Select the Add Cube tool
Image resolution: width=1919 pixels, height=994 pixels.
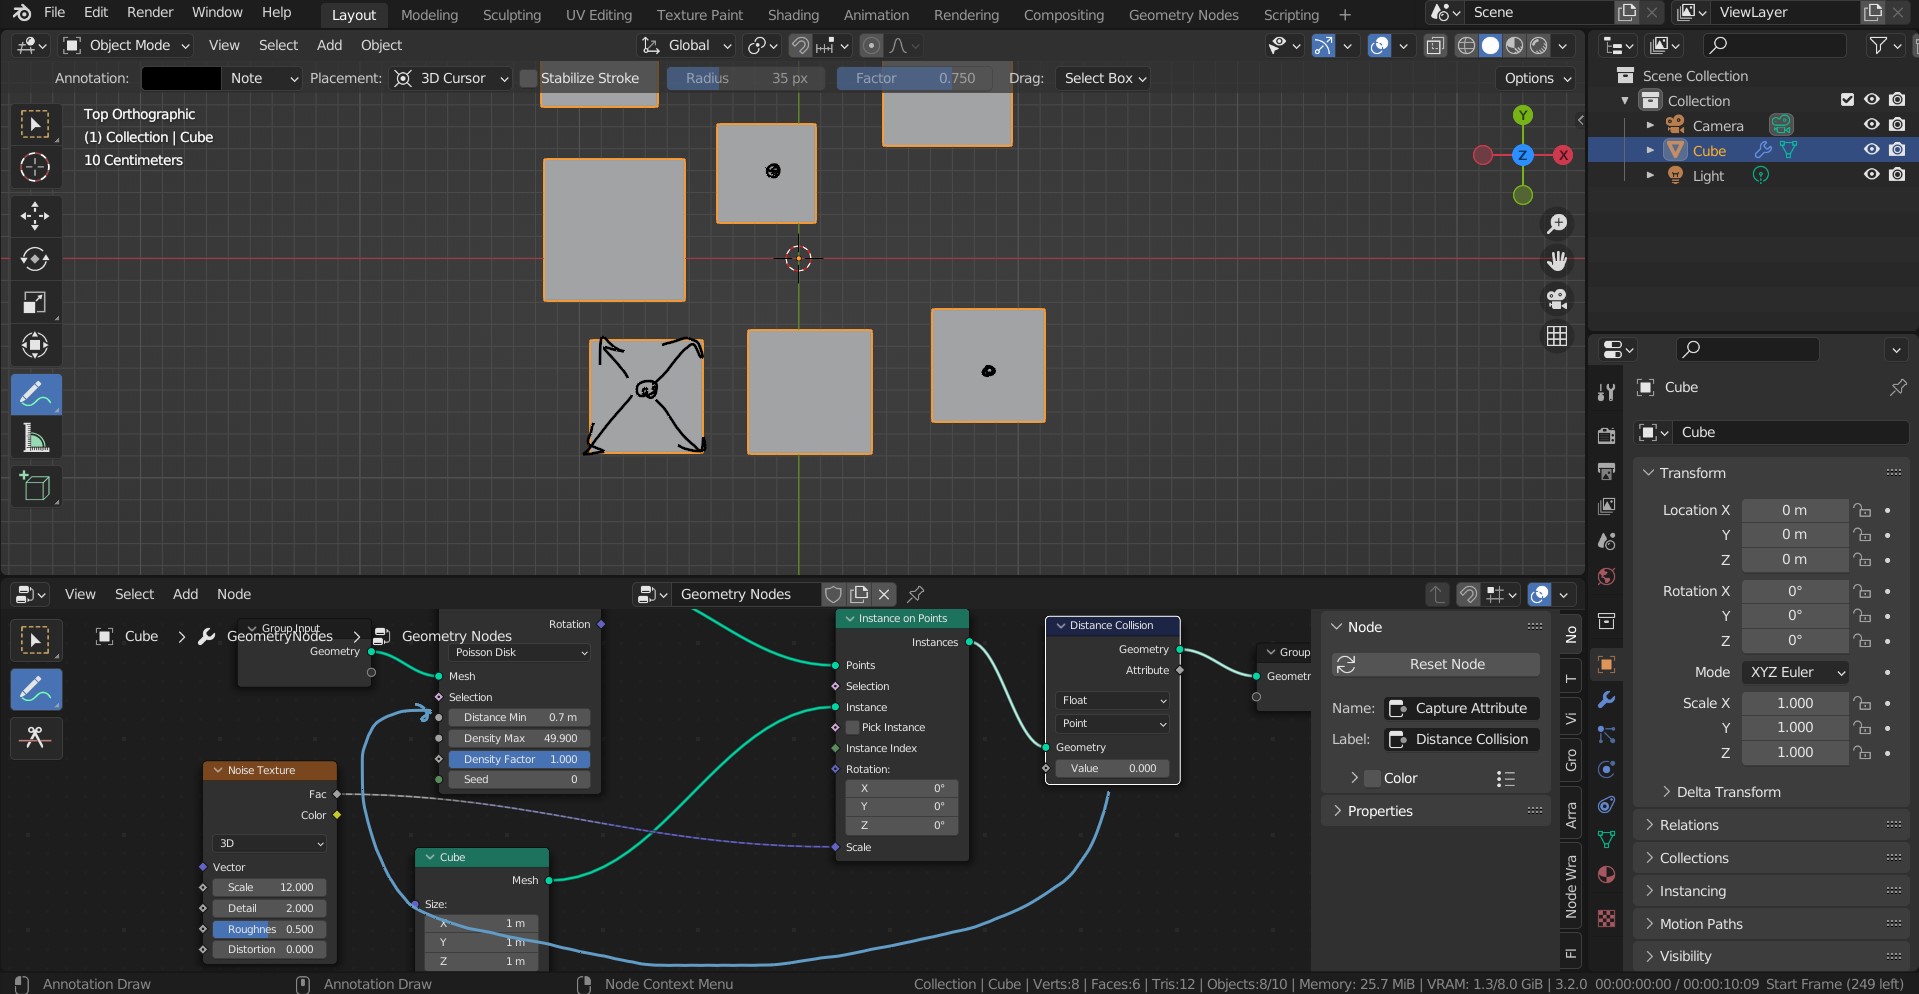35,487
